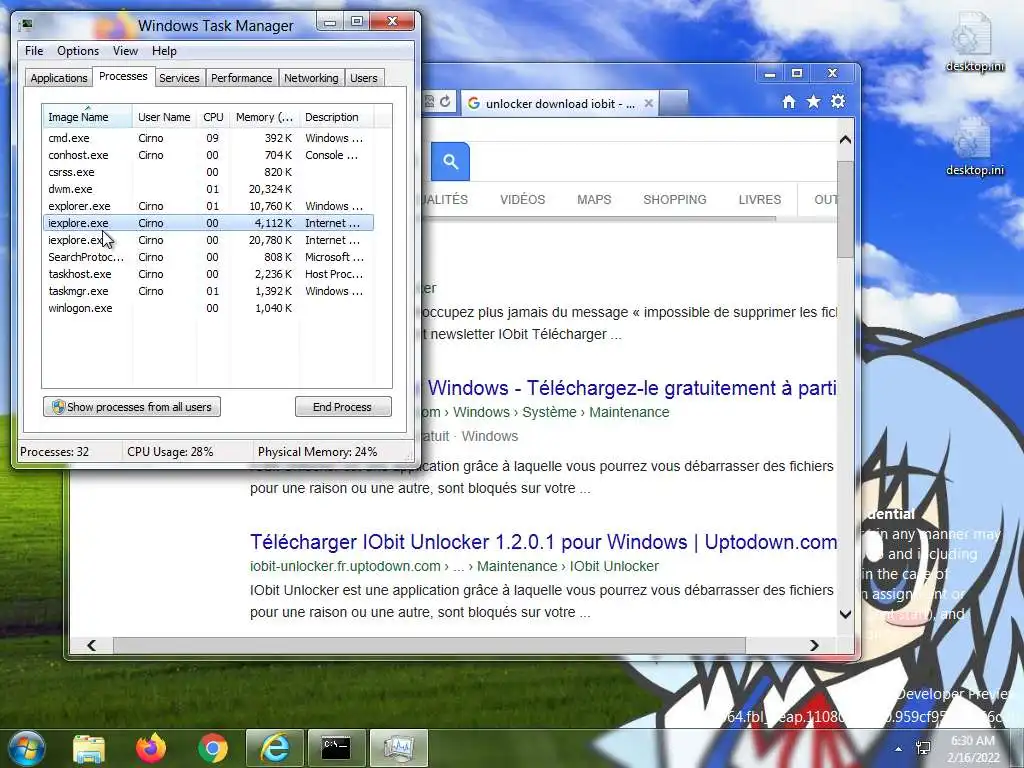Open browser Favorites star icon

coord(813,102)
